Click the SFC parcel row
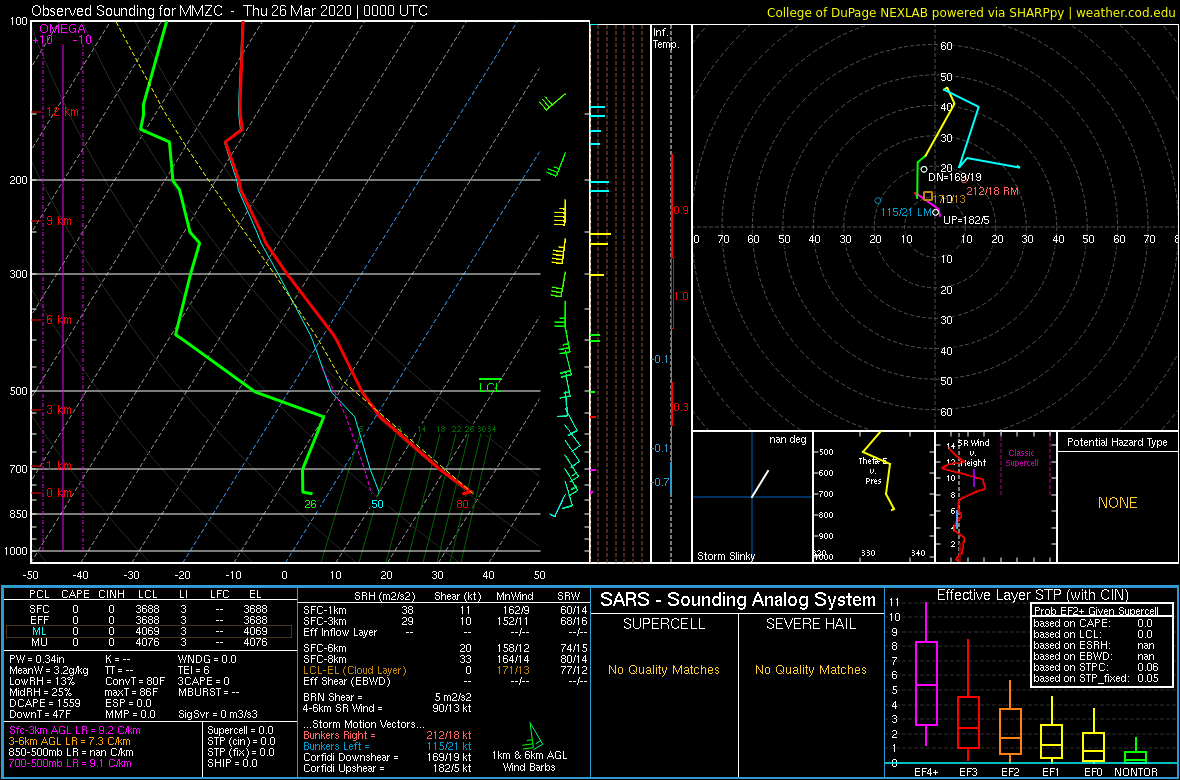 (x=149, y=609)
